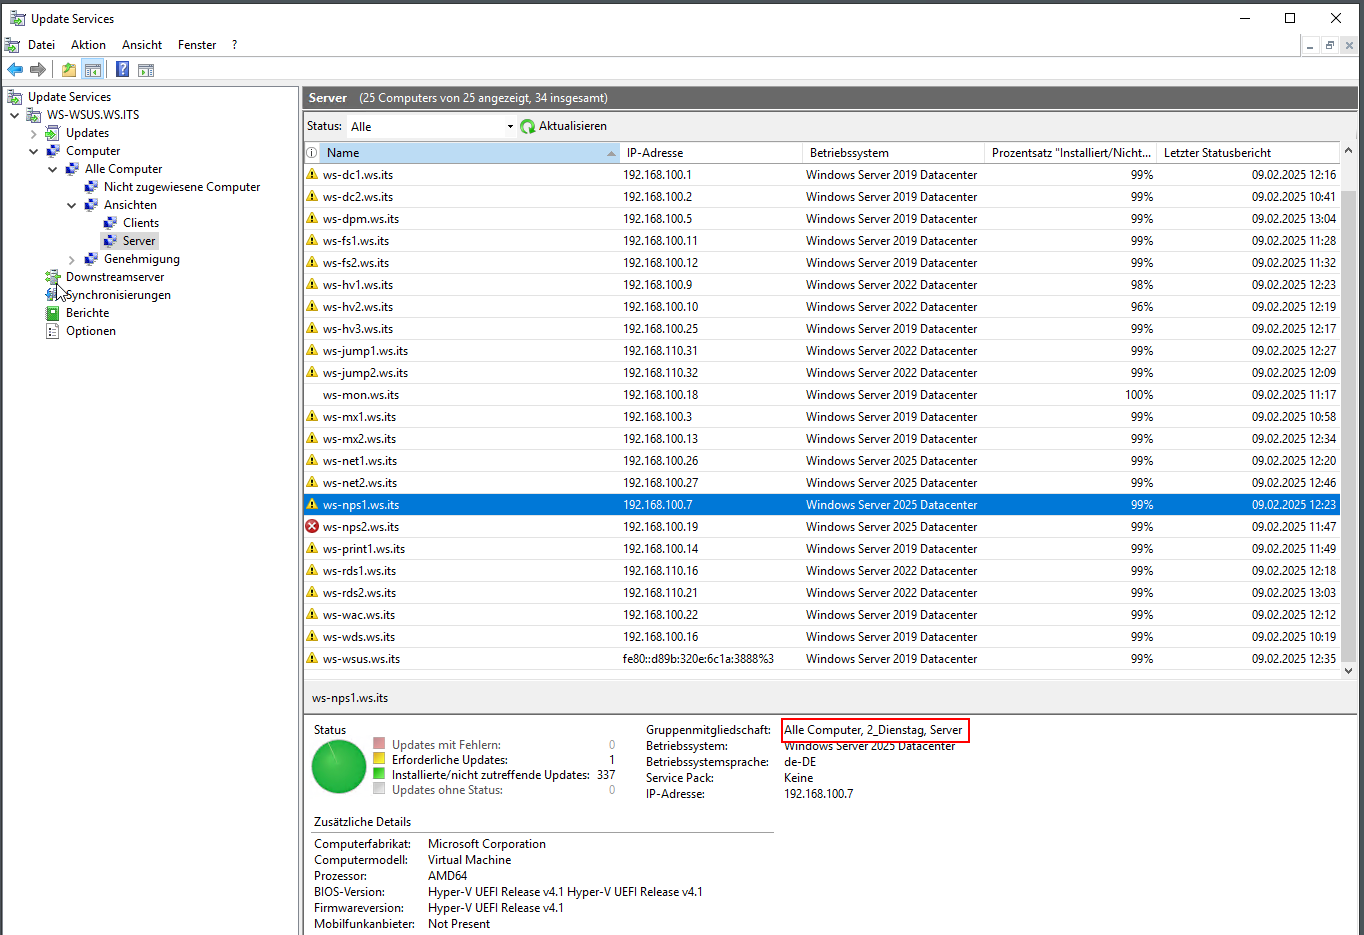The width and height of the screenshot is (1364, 935).
Task: Click the blue Back arrow in toolbar
Action: pos(15,70)
